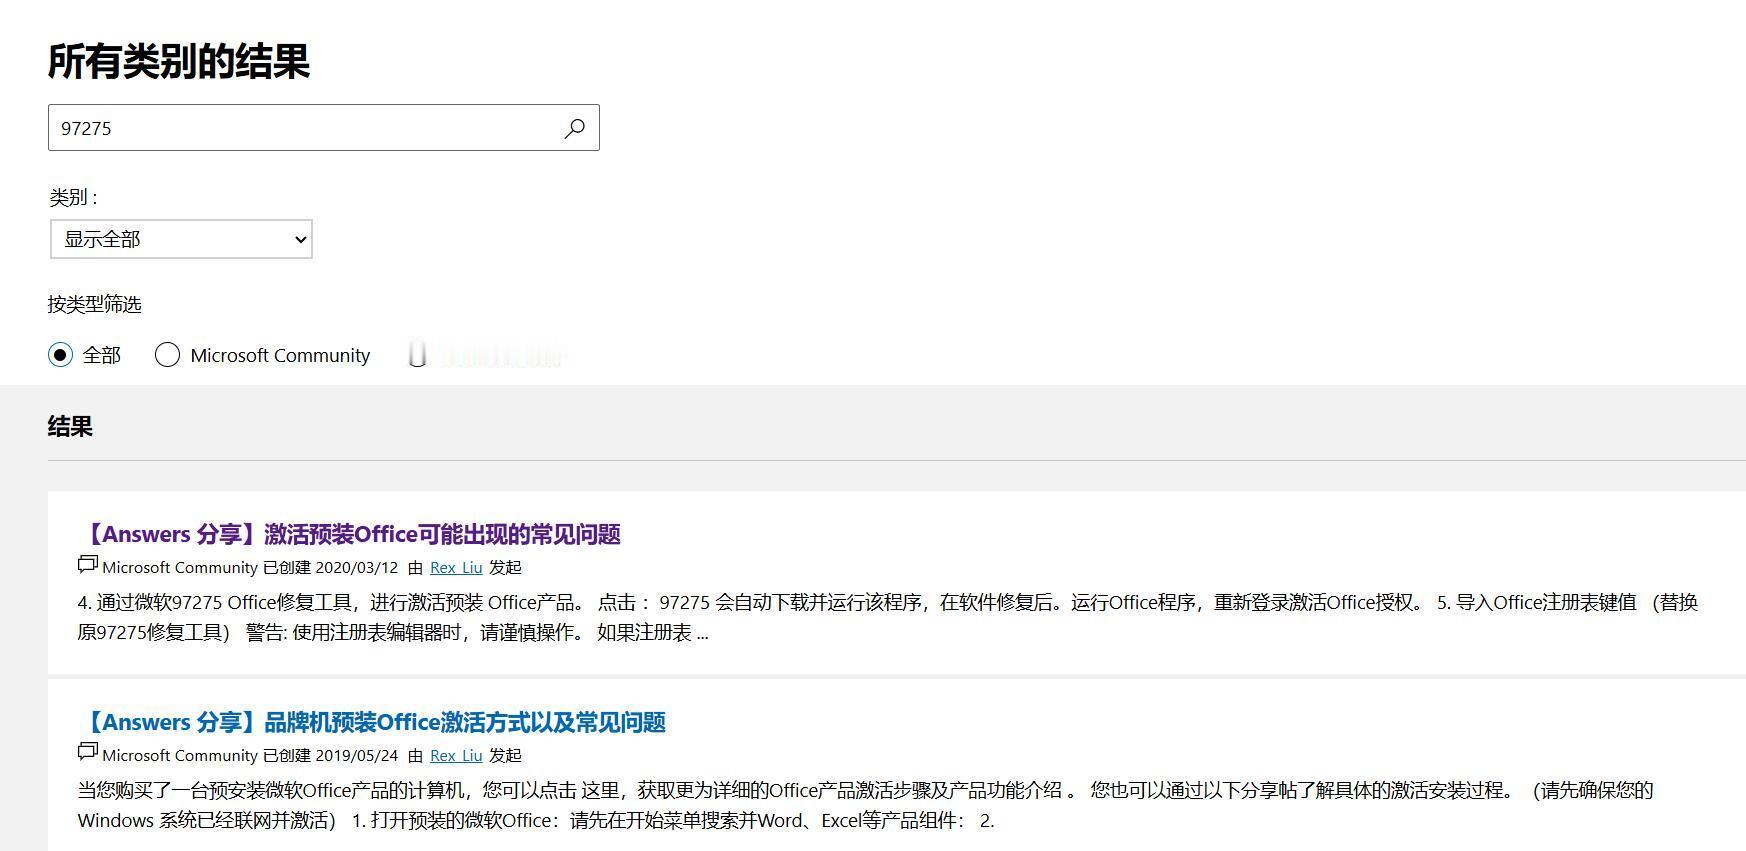Select the 全部 radio button
1746x851 pixels.
click(60, 355)
